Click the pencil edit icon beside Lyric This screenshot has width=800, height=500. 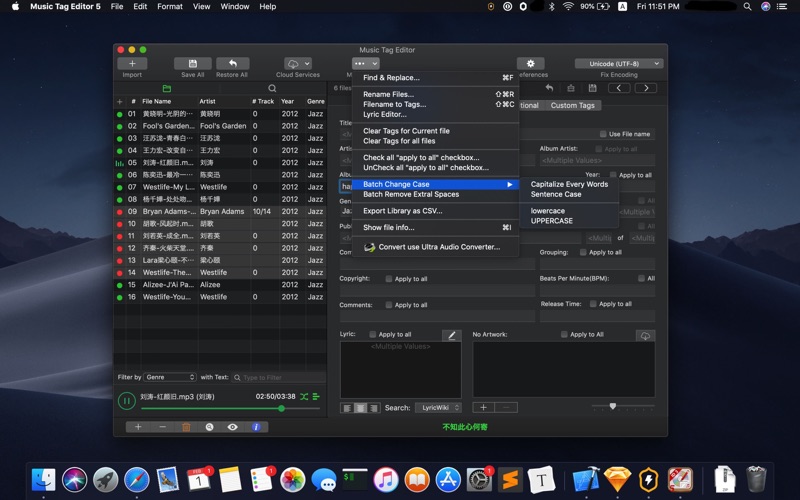pos(451,335)
